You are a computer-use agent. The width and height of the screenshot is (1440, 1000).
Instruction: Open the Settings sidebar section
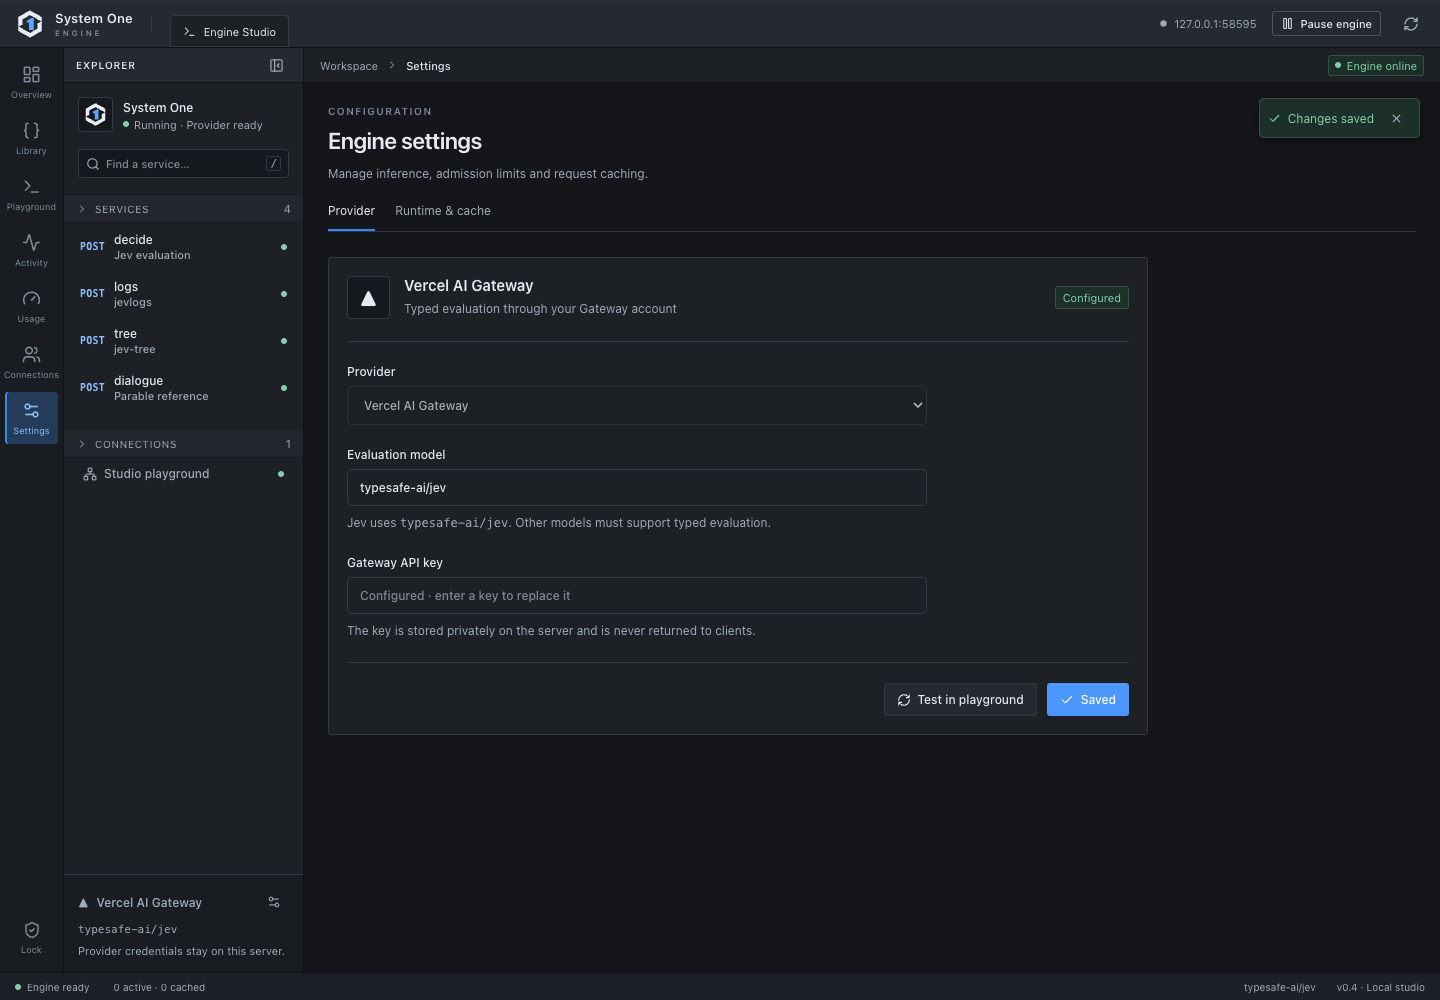[x=31, y=418]
